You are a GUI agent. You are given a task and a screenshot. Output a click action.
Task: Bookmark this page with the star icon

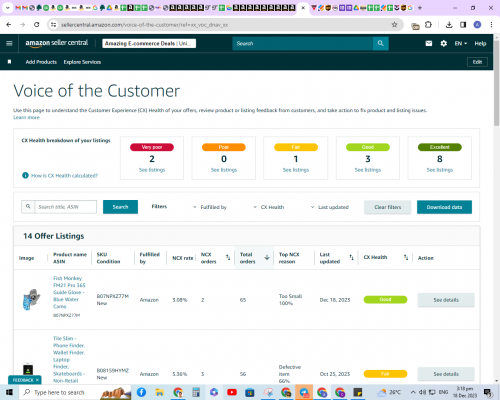click(394, 25)
